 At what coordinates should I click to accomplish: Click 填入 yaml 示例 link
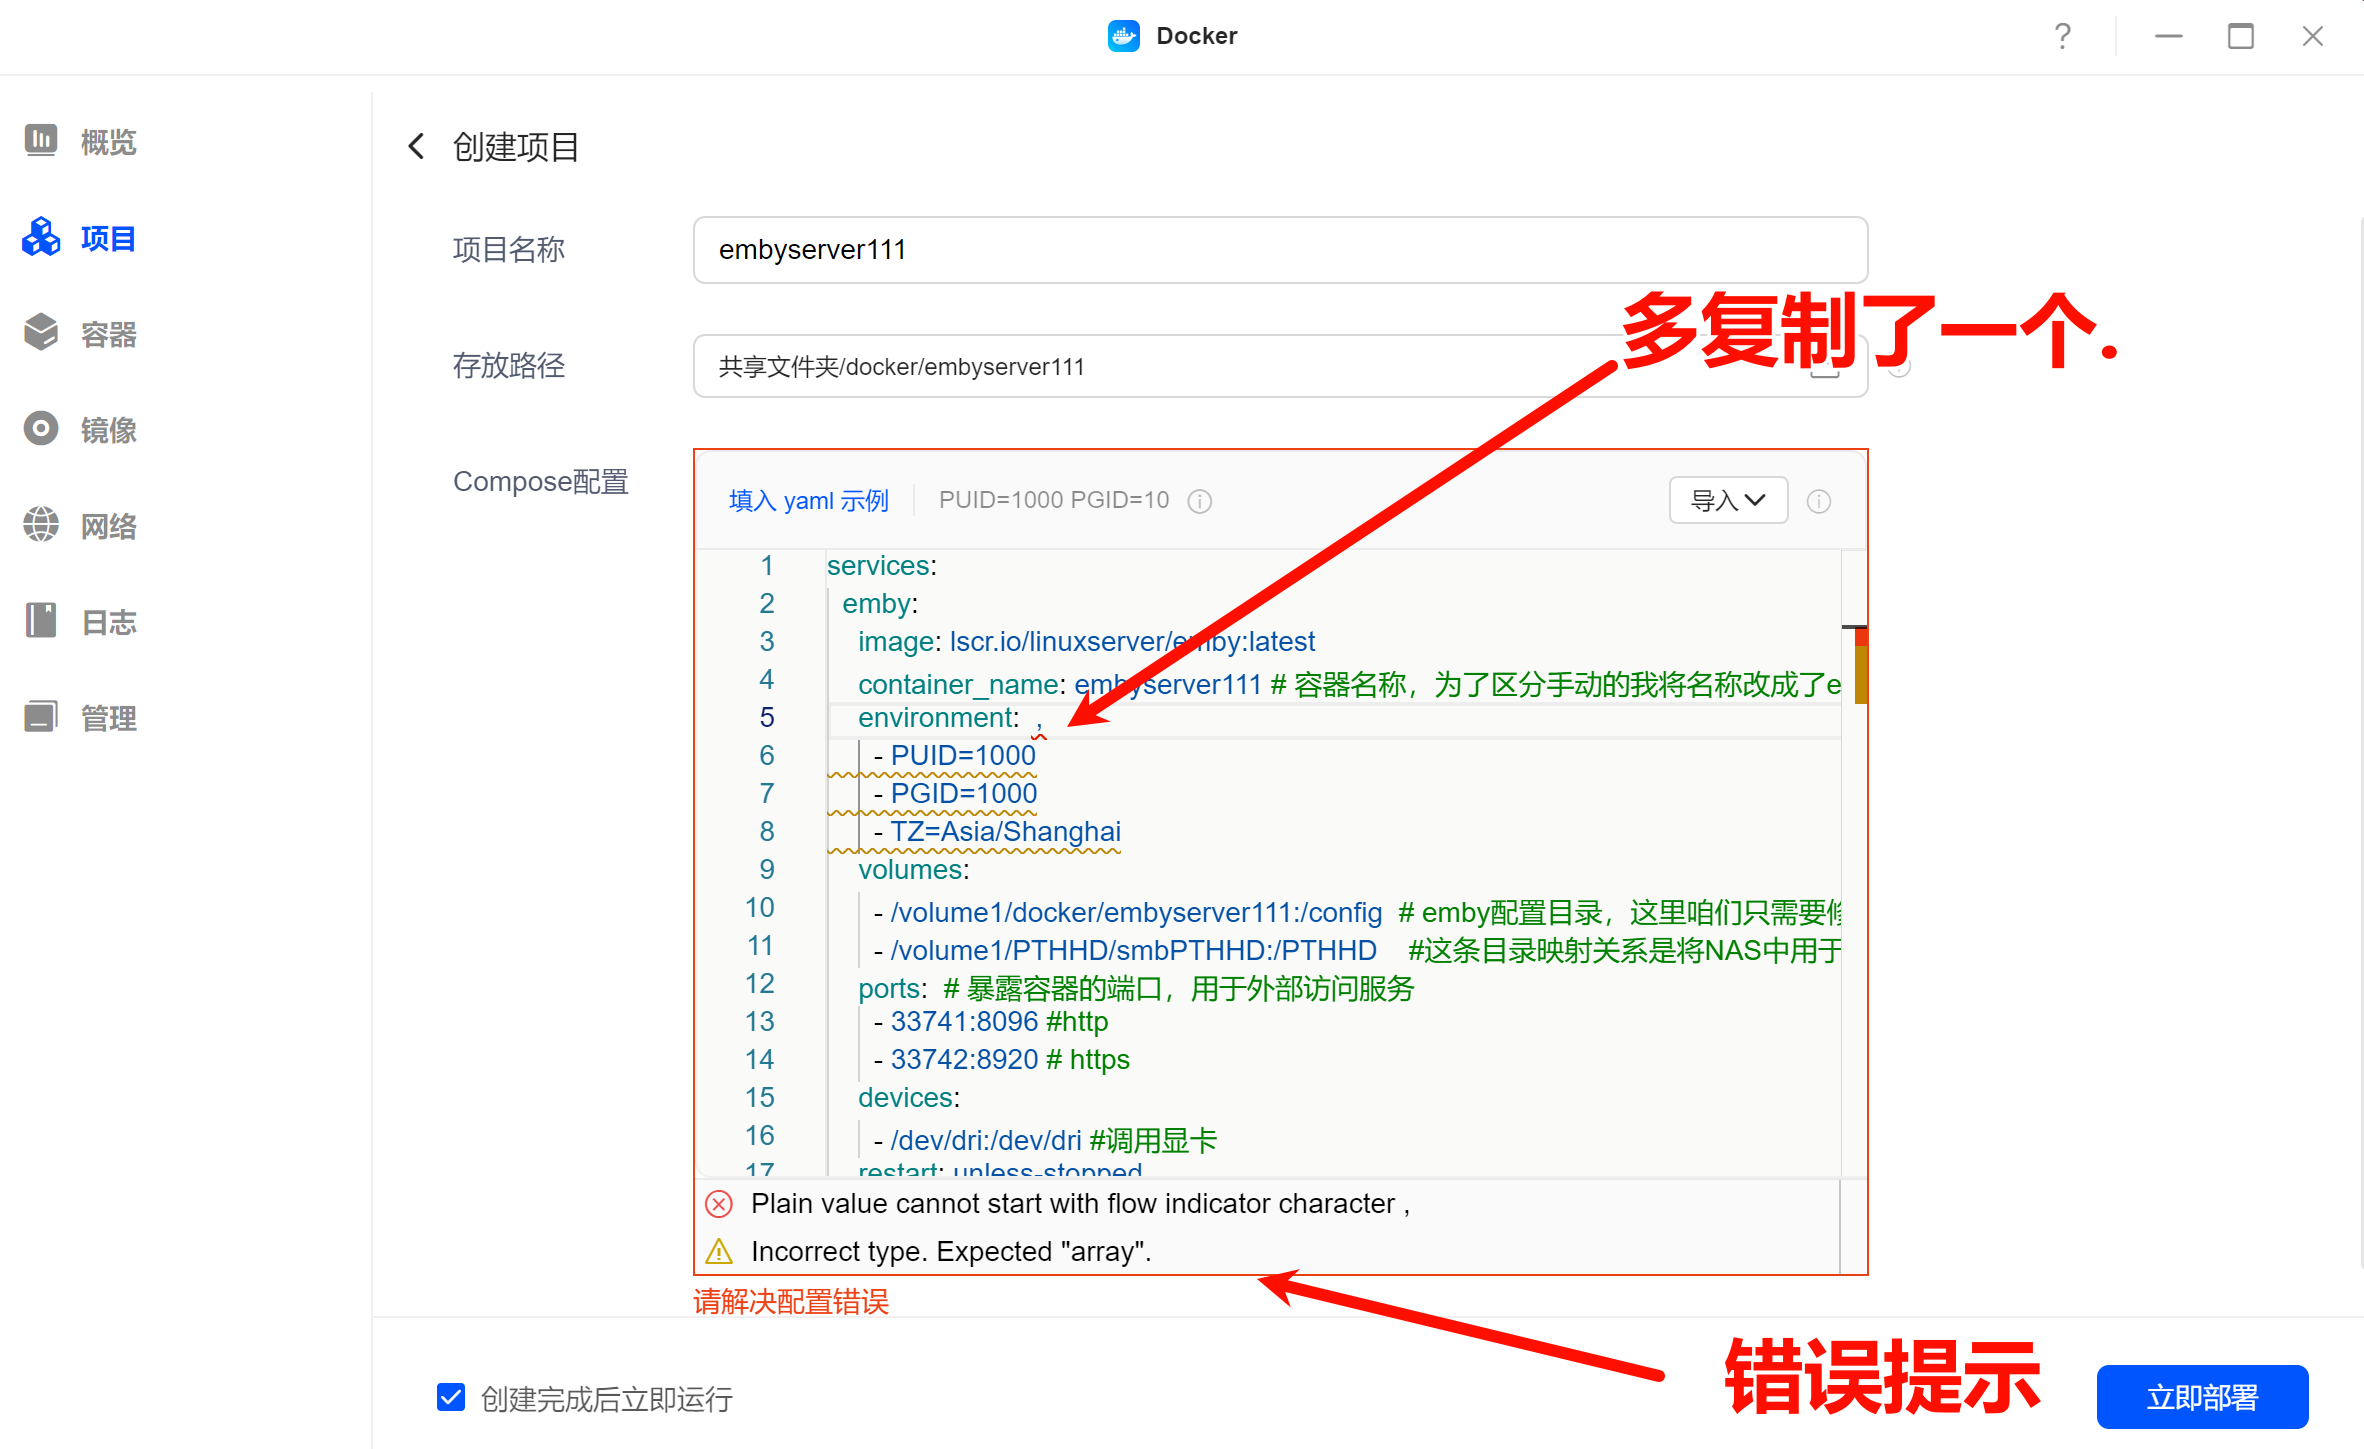click(x=809, y=500)
